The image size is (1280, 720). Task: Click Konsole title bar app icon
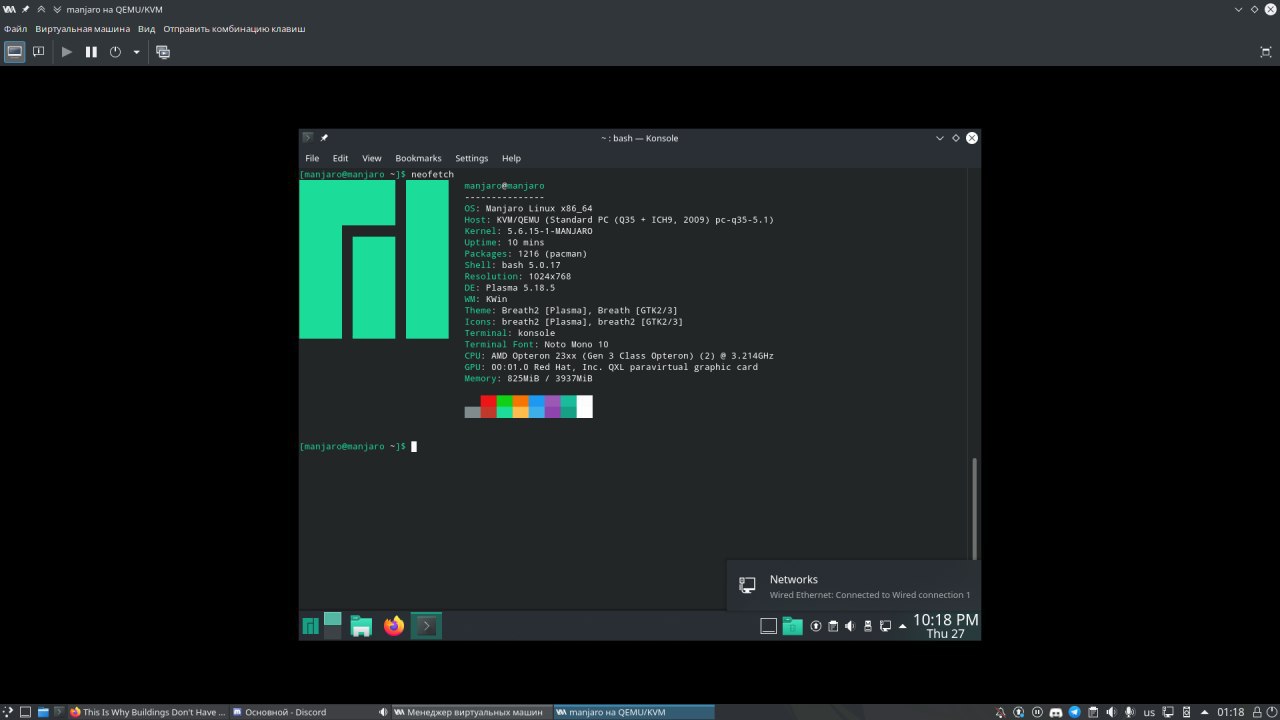[x=308, y=138]
